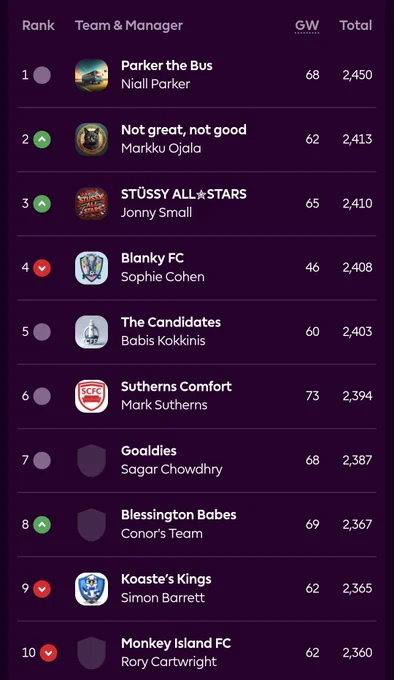Click the GW column header
Image resolution: width=394 pixels, height=680 pixels.
pyautogui.click(x=307, y=26)
